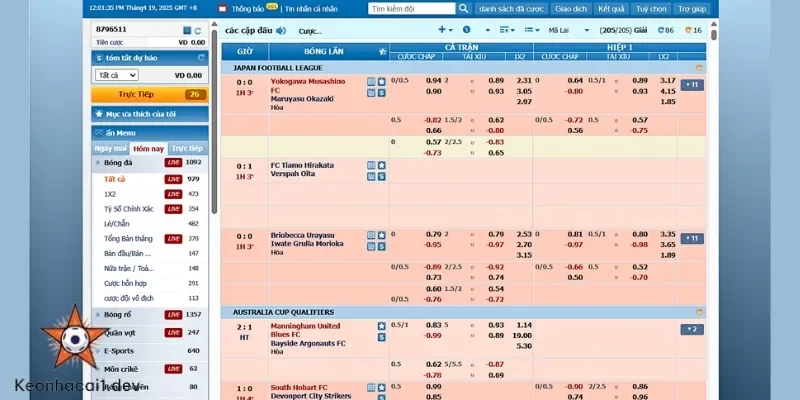Open the plus dropdown in the match toolbar
Image resolution: width=800 pixels, height=400 pixels.
tap(445, 30)
